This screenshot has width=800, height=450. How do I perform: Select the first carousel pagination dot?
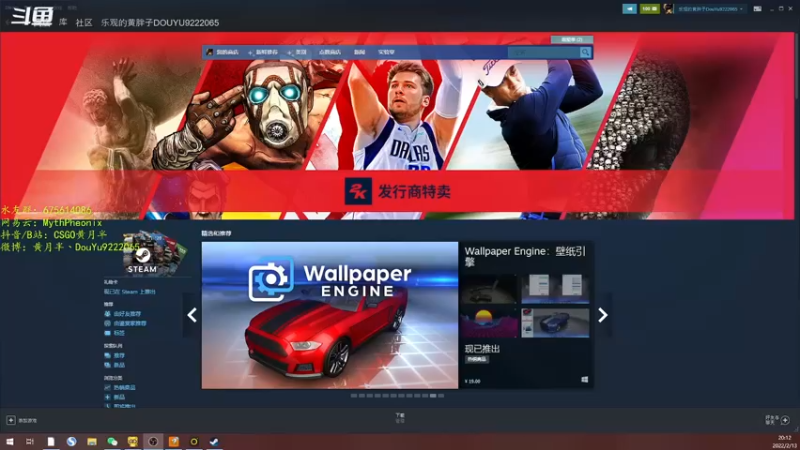354,395
